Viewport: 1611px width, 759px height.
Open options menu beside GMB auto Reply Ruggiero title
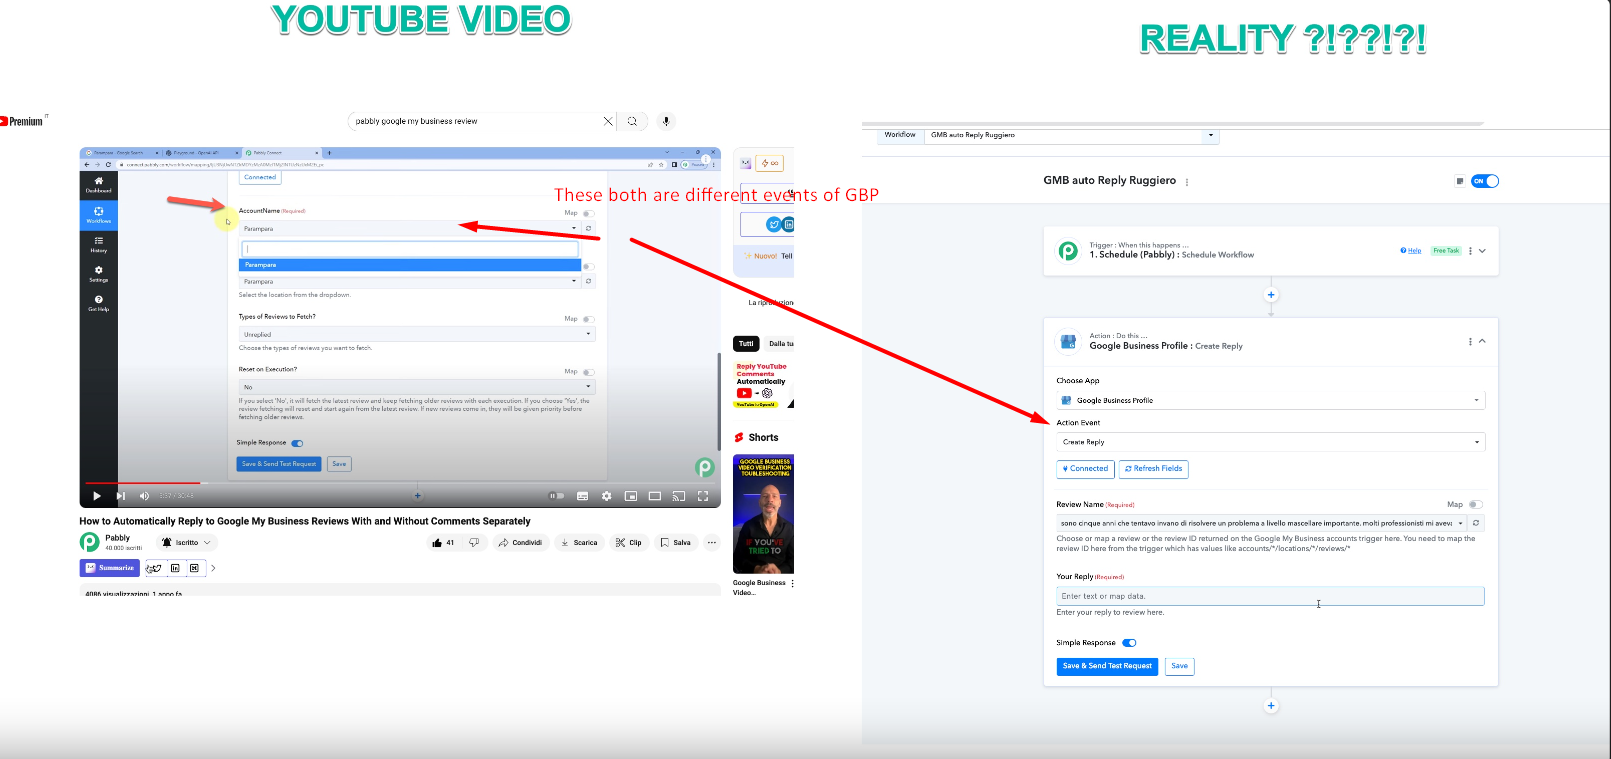[x=1187, y=182]
